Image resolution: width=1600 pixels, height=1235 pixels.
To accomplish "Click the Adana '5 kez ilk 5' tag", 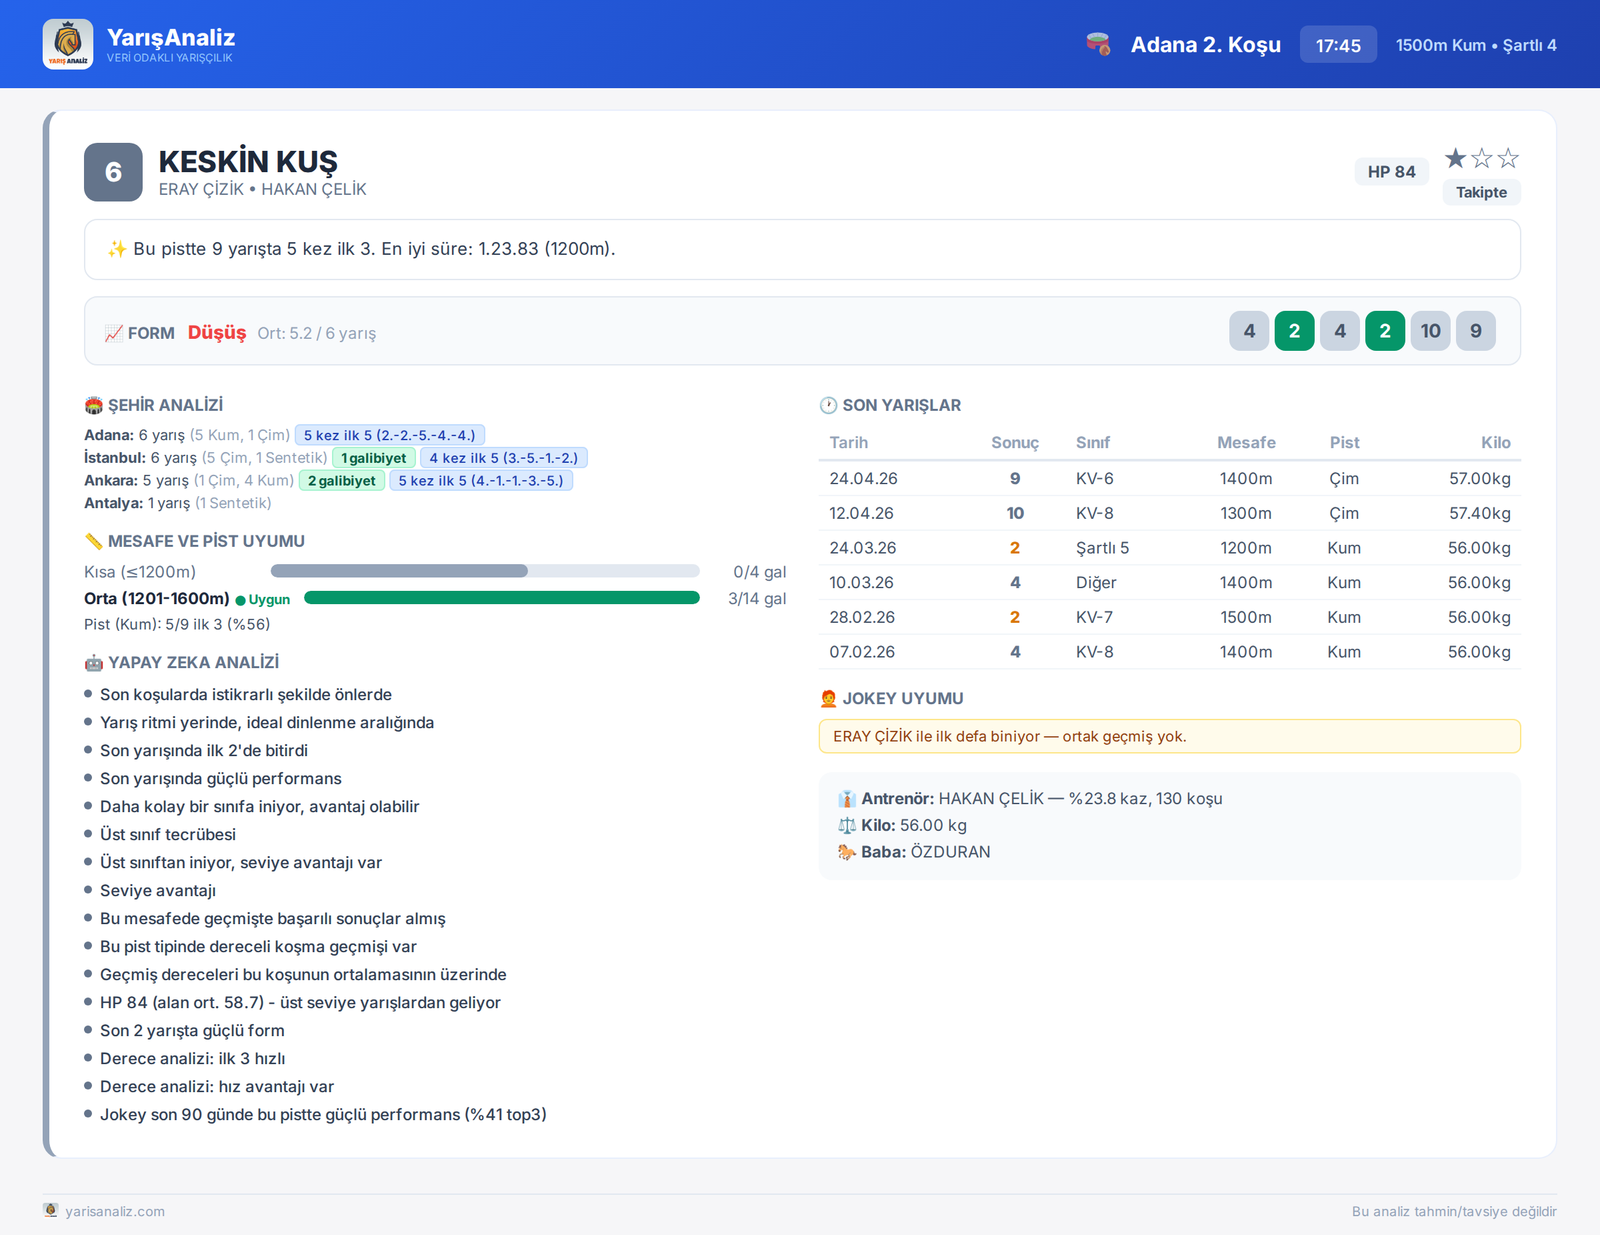I will coord(390,435).
